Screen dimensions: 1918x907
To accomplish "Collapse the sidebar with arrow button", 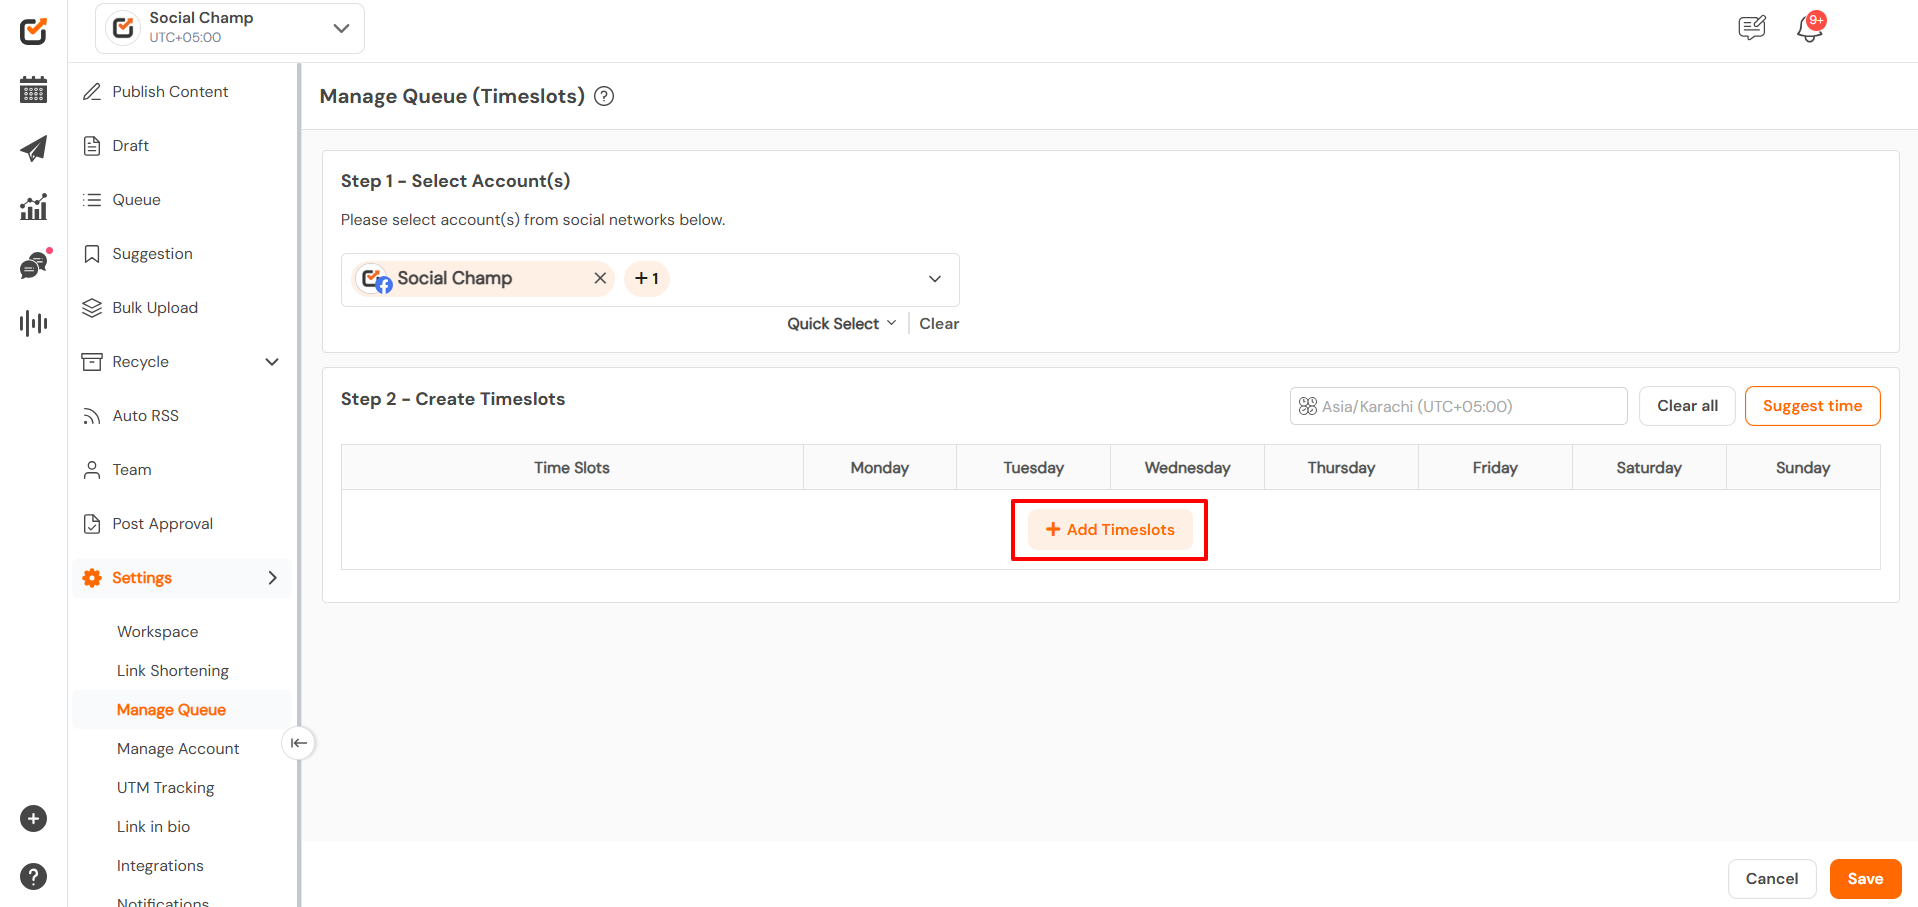I will tap(298, 743).
